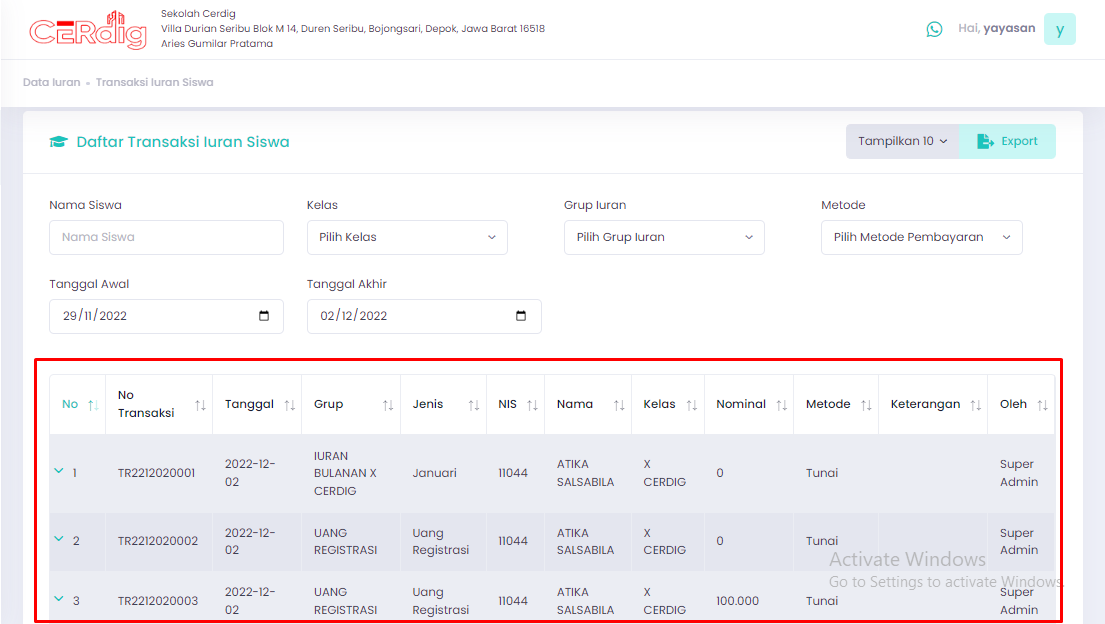The height and width of the screenshot is (624, 1105).
Task: Sort by Grup column arrows
Action: (388, 405)
